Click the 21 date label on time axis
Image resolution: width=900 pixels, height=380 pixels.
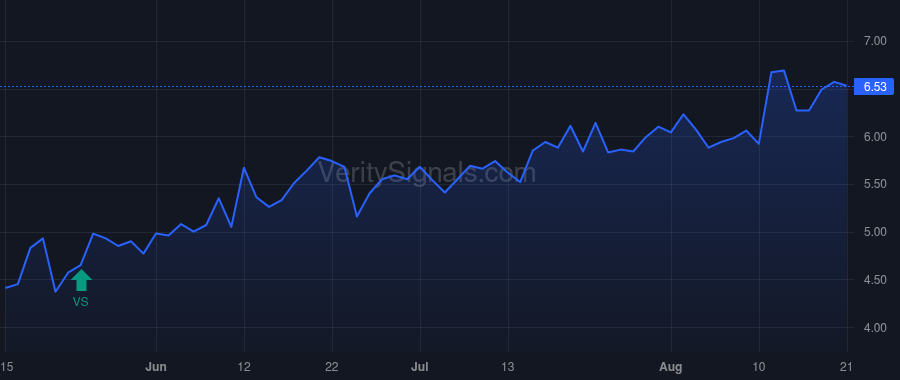[847, 366]
